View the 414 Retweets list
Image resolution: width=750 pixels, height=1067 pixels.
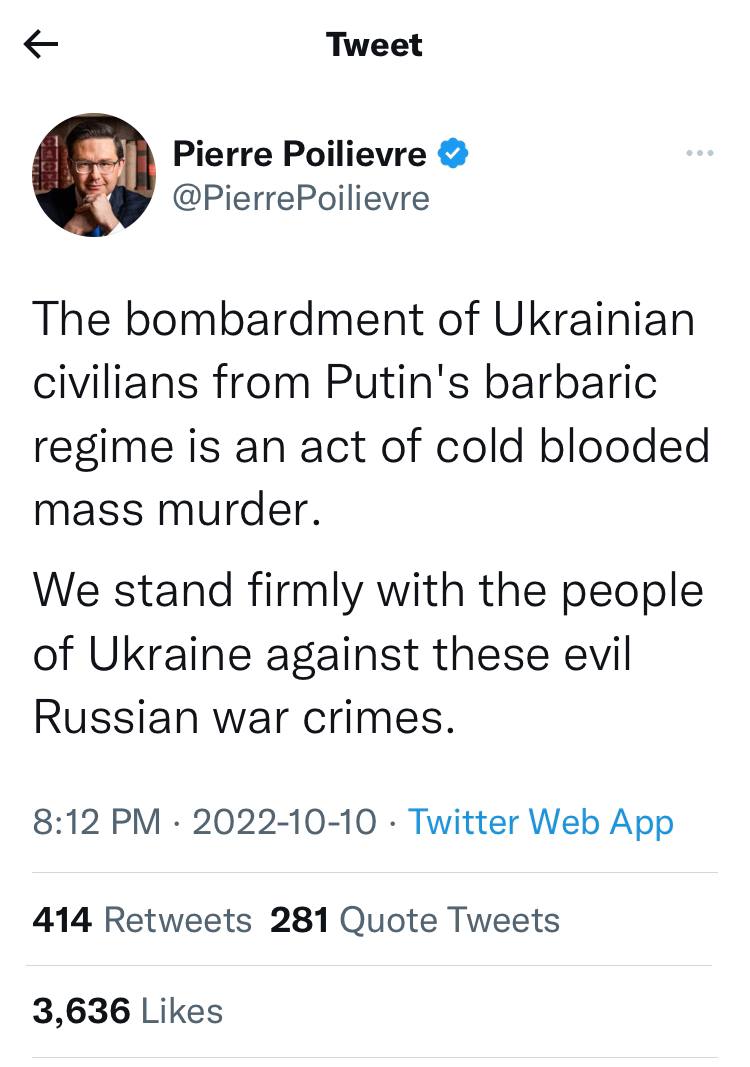click(x=142, y=920)
